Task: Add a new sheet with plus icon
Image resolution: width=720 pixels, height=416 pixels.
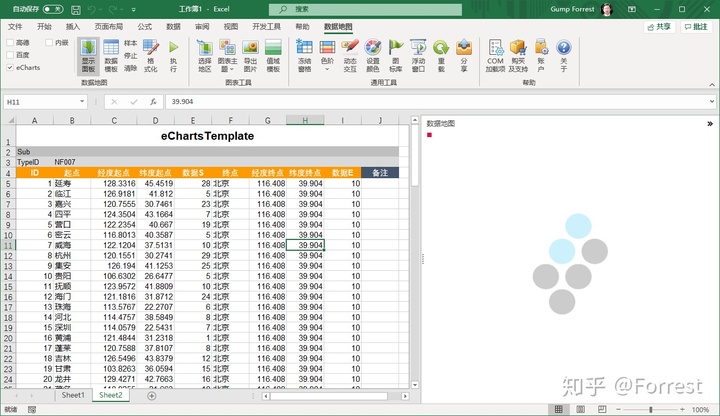Action: pos(152,395)
